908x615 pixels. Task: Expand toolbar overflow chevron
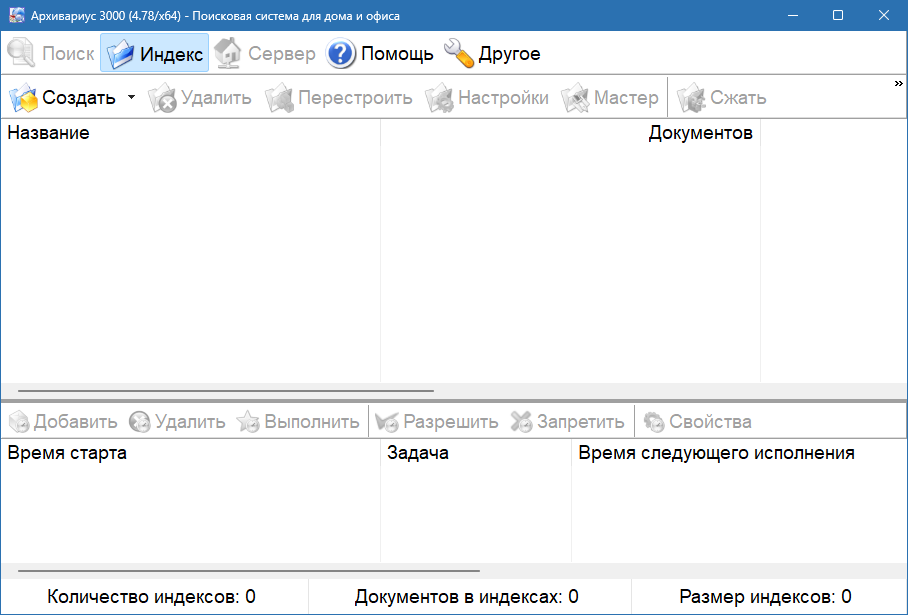click(898, 83)
